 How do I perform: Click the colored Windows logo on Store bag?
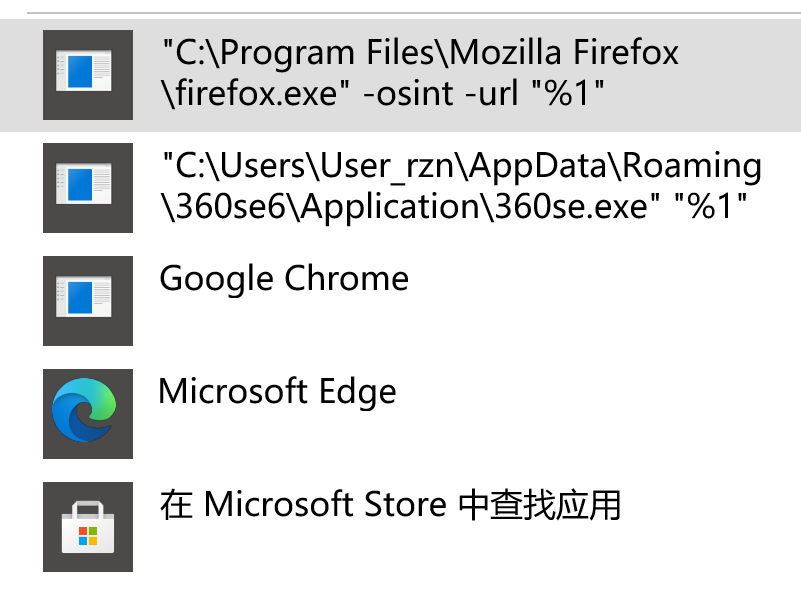(88, 536)
